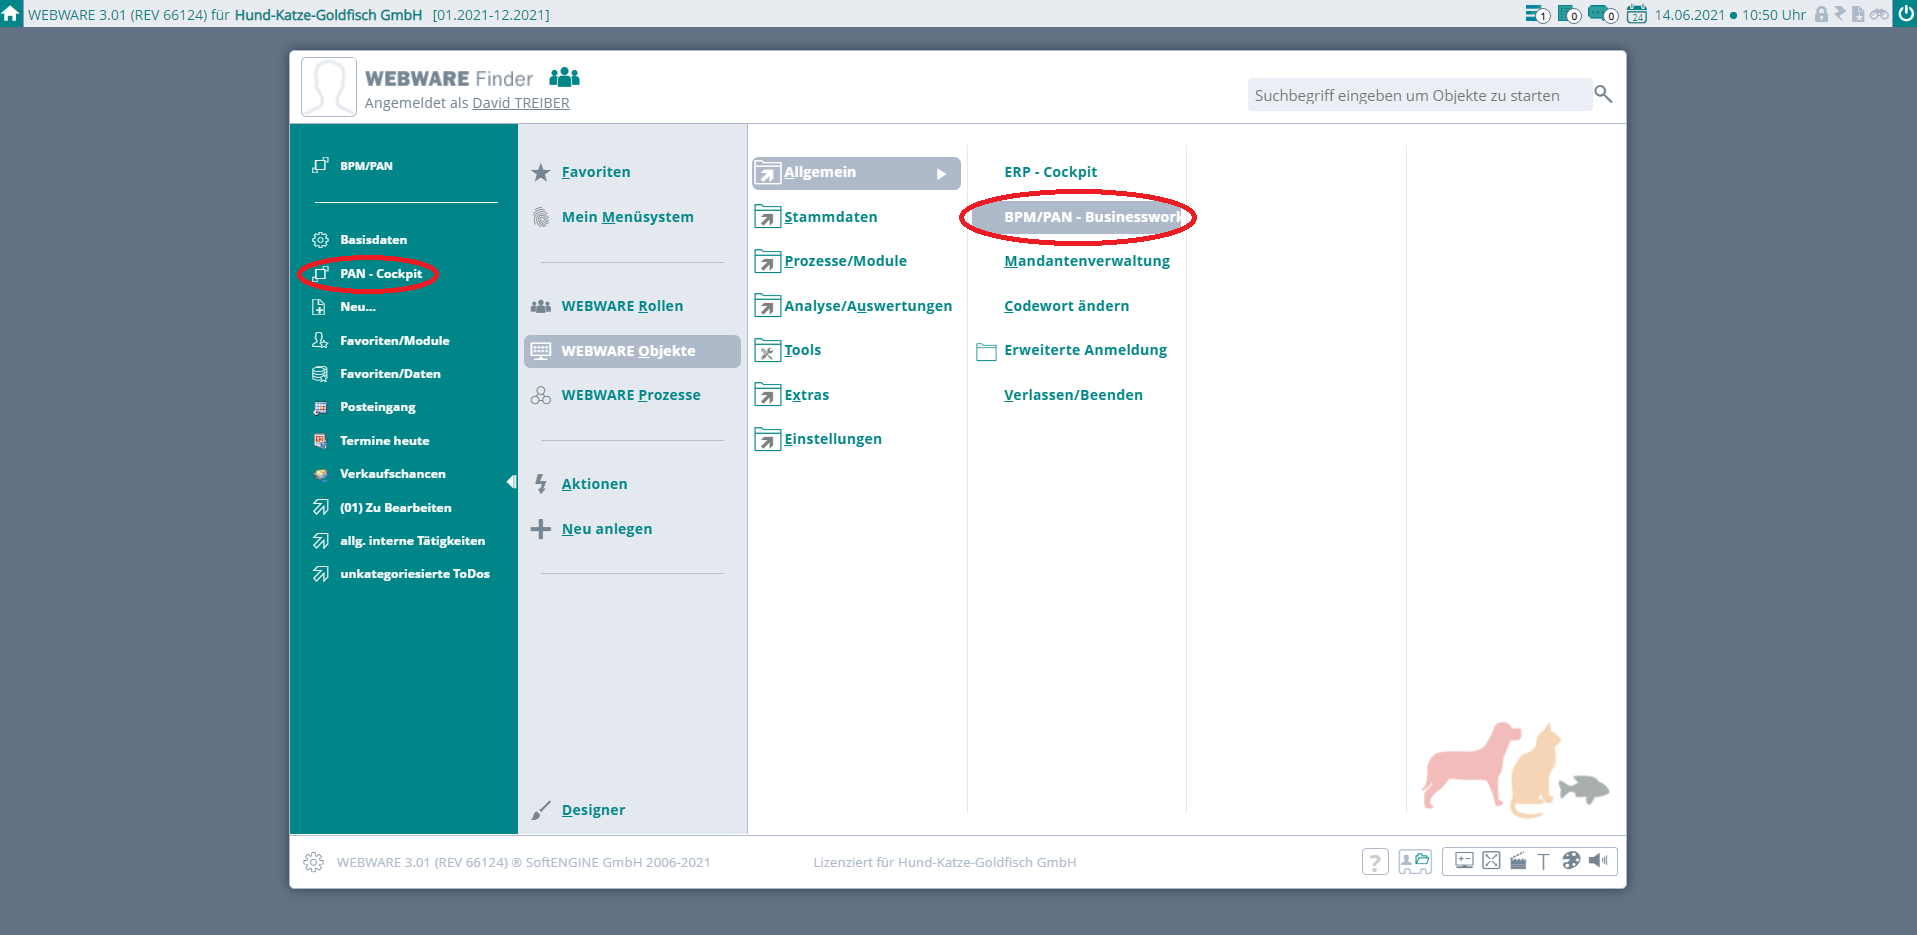Open the color palette icon in footer

click(x=1571, y=861)
